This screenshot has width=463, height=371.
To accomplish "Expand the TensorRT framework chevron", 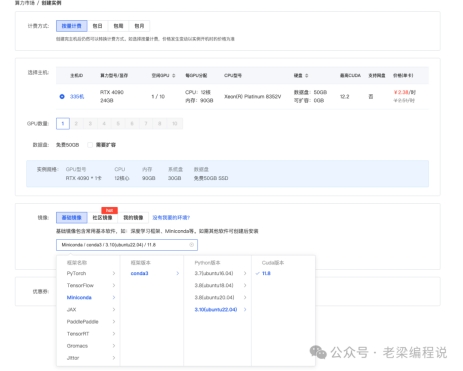I will click(114, 334).
